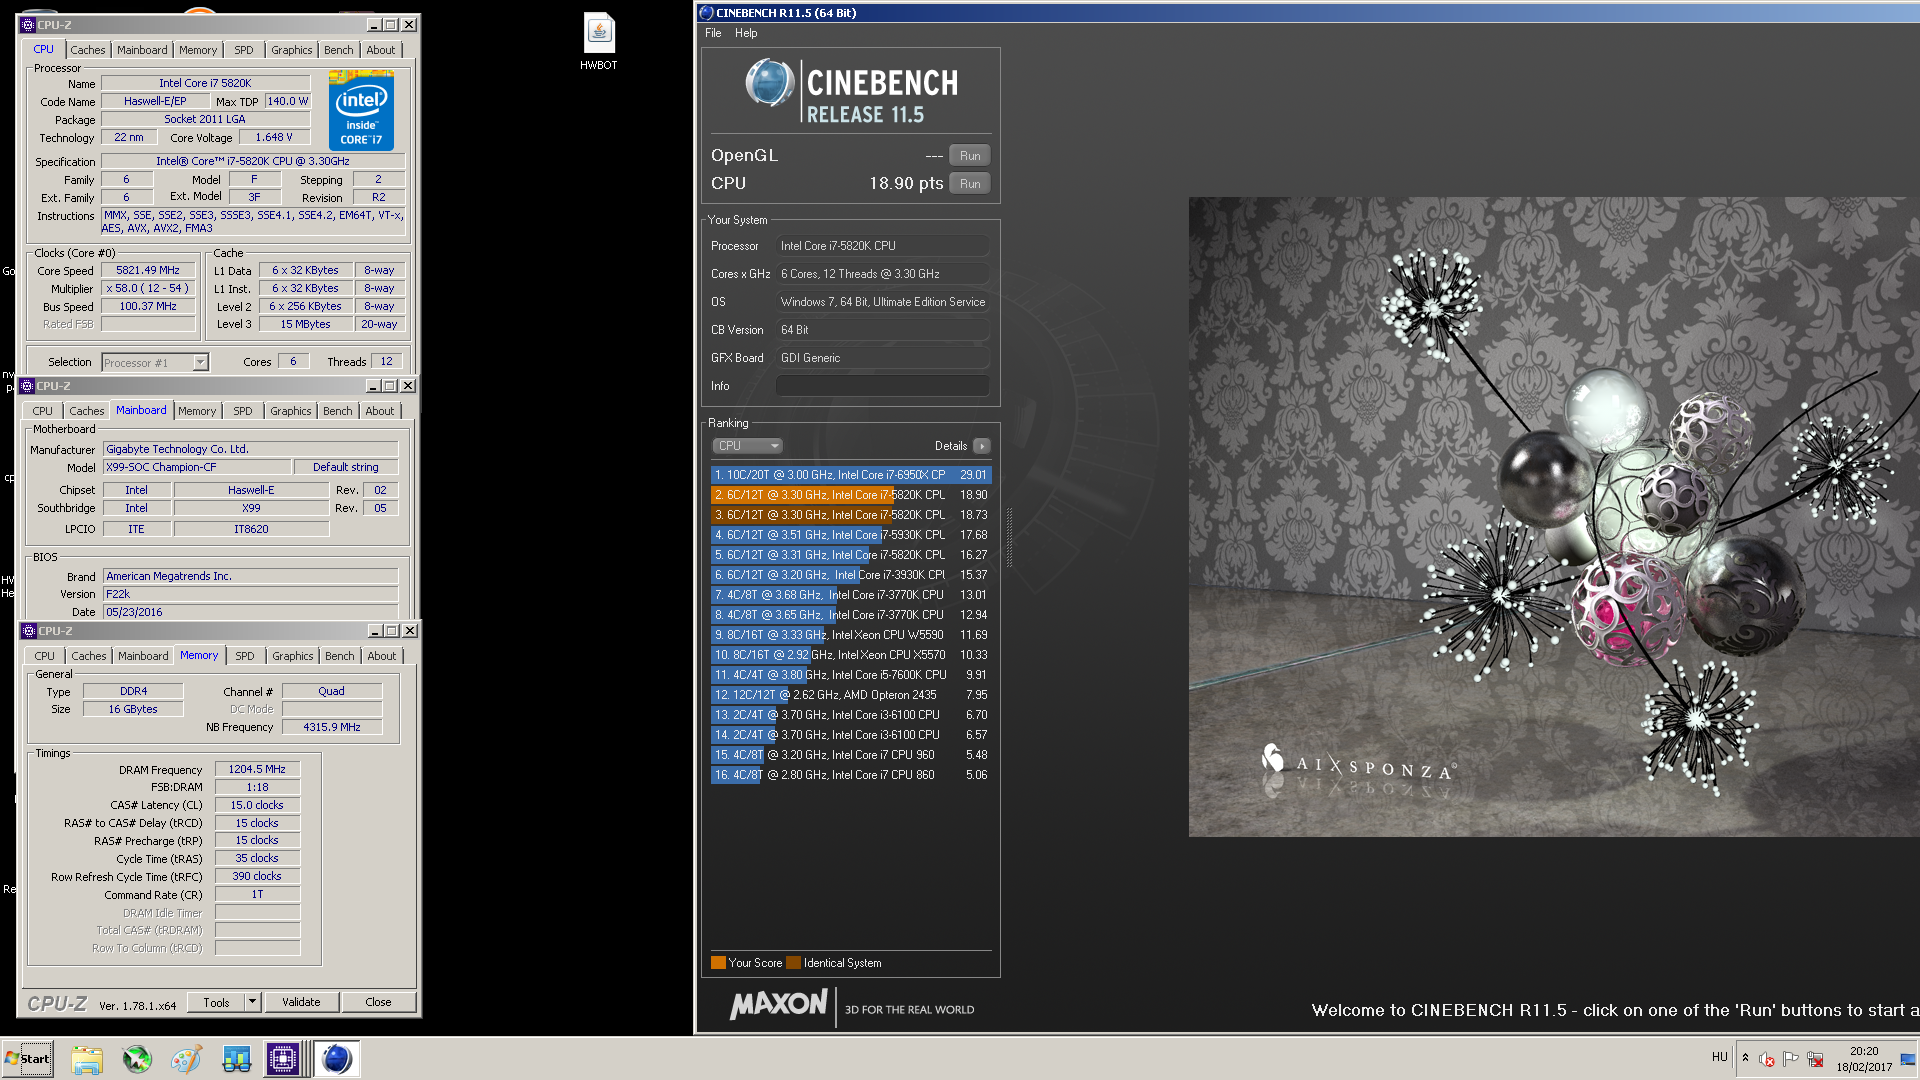The width and height of the screenshot is (1920, 1080).
Task: Click the motherboard model X99-SOC Champion-CF
Action: click(x=198, y=467)
